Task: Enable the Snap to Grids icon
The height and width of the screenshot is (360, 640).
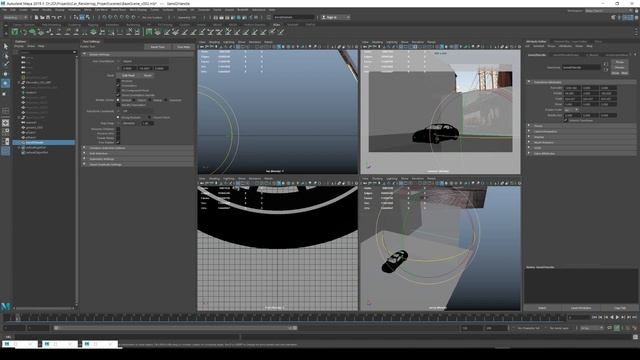Action: [x=104, y=18]
